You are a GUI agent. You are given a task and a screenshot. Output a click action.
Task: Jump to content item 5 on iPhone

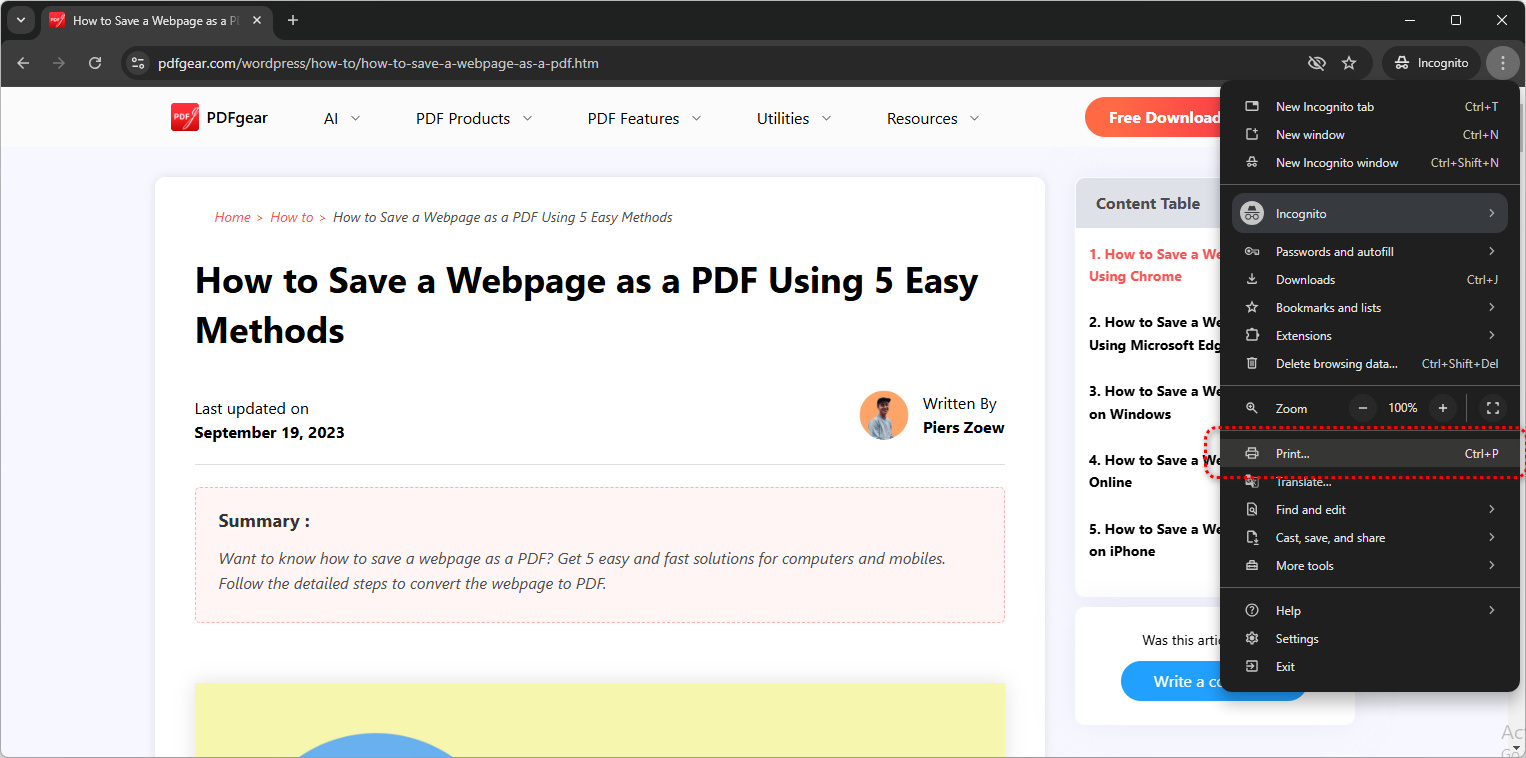tap(1155, 540)
